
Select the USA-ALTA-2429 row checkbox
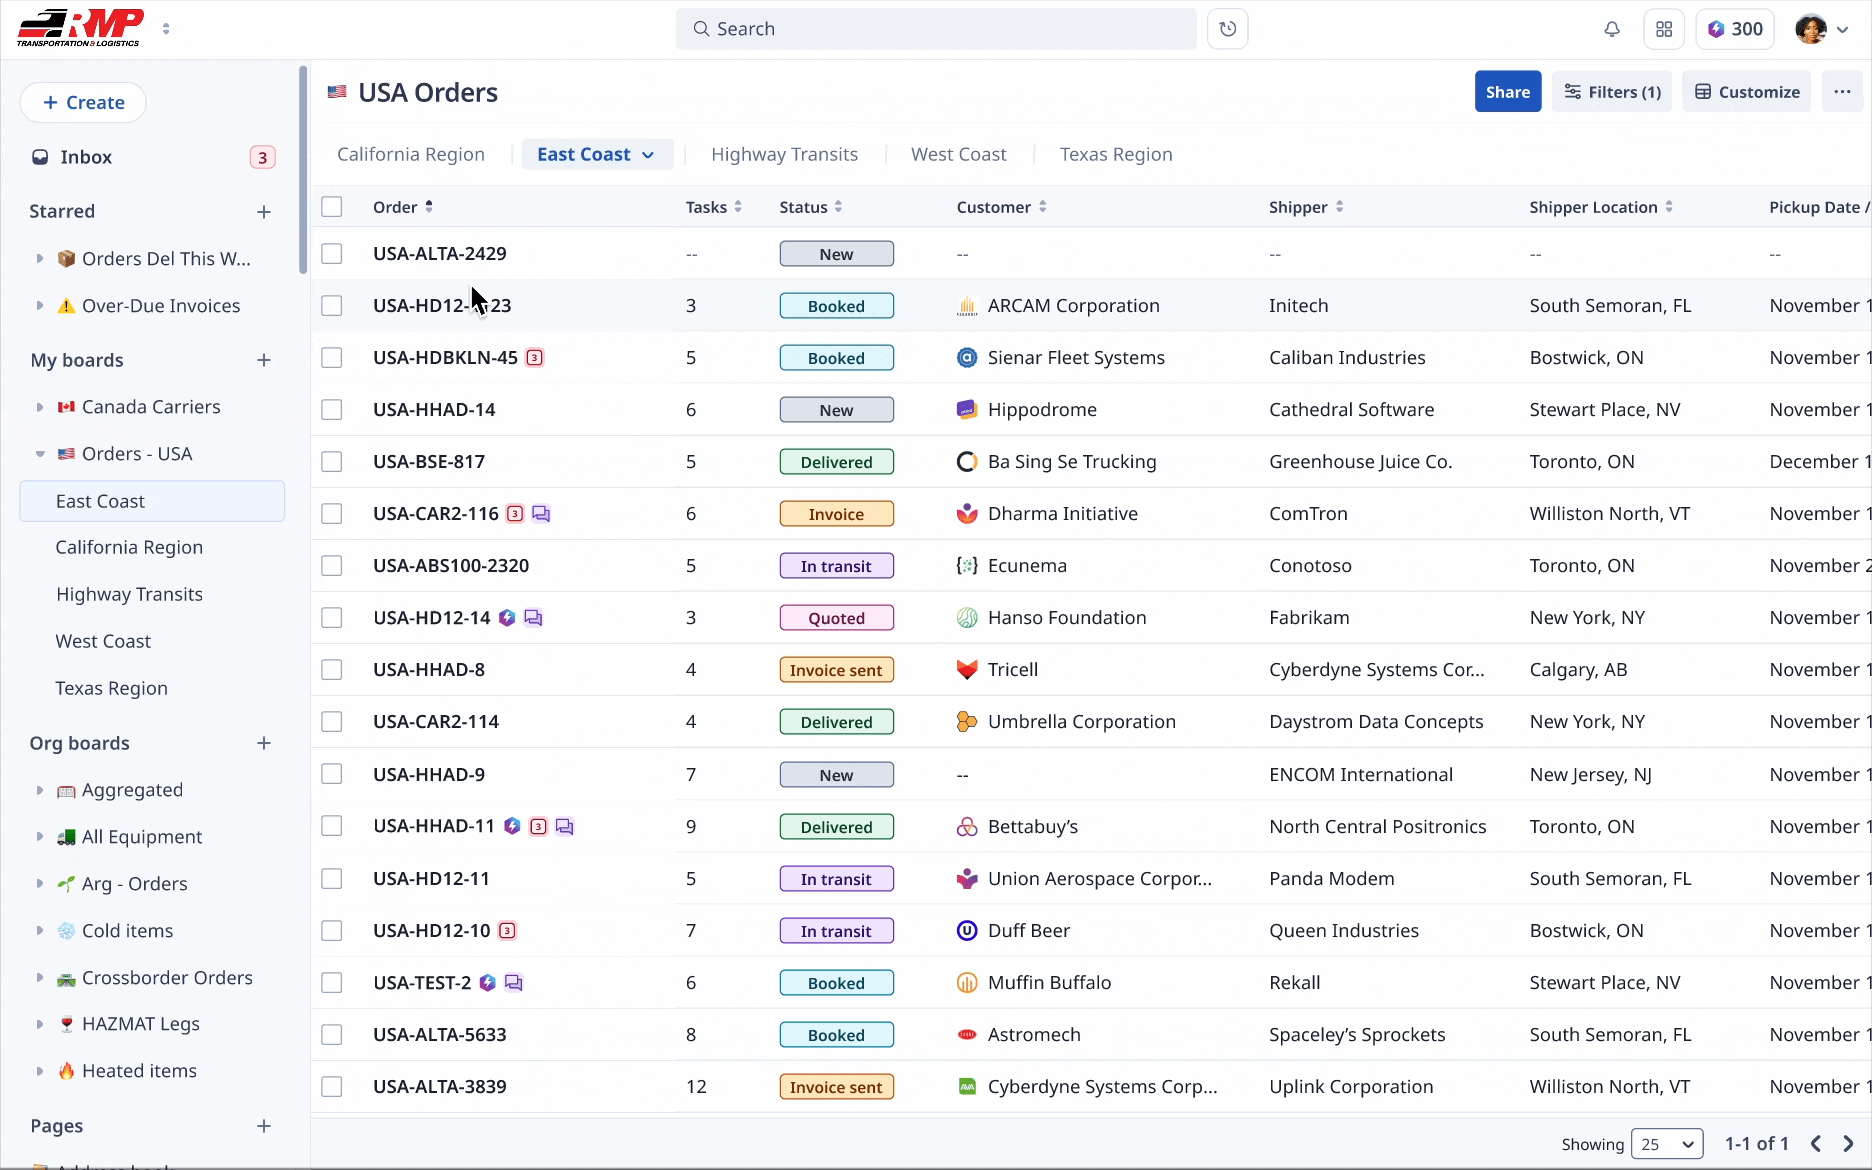coord(332,254)
